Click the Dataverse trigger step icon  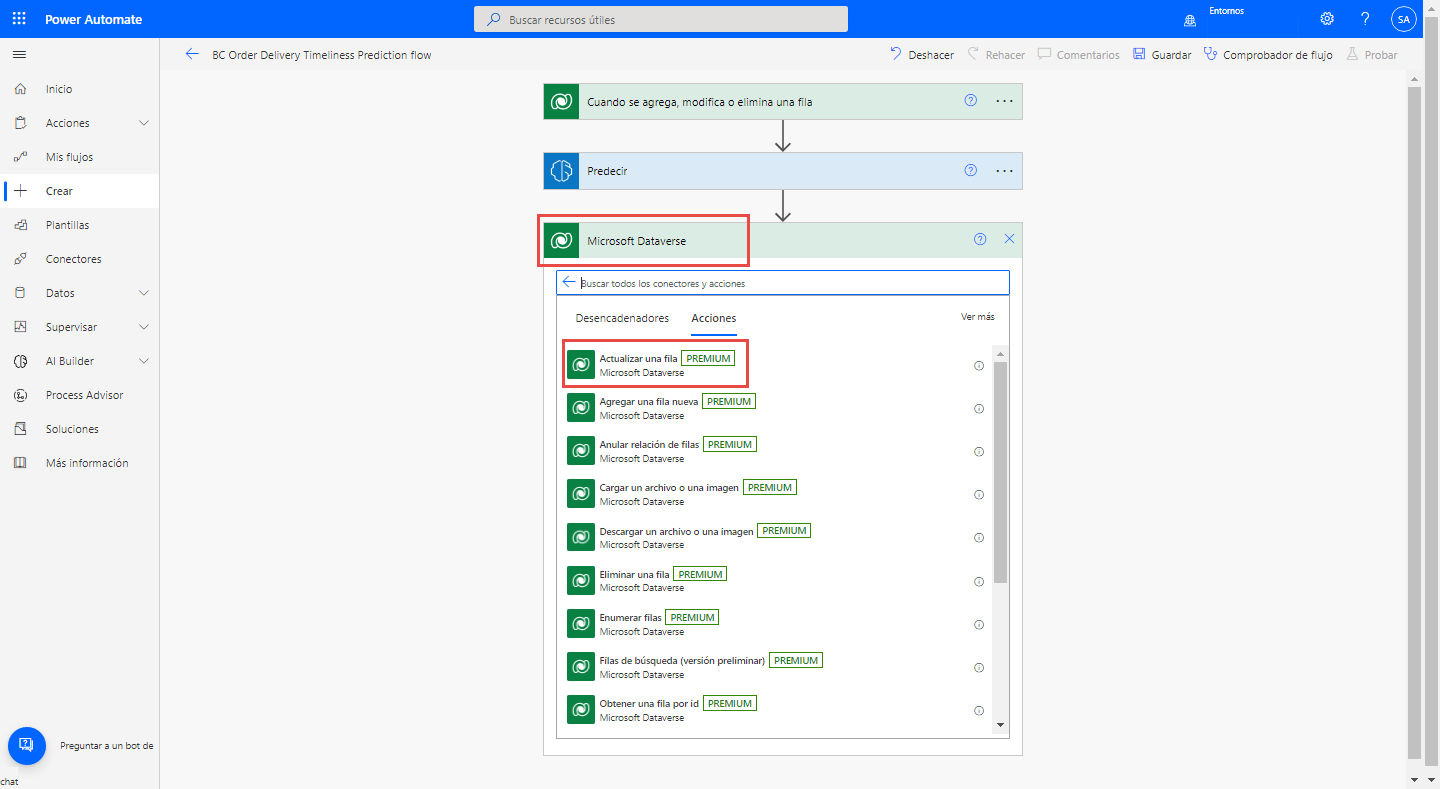click(561, 101)
